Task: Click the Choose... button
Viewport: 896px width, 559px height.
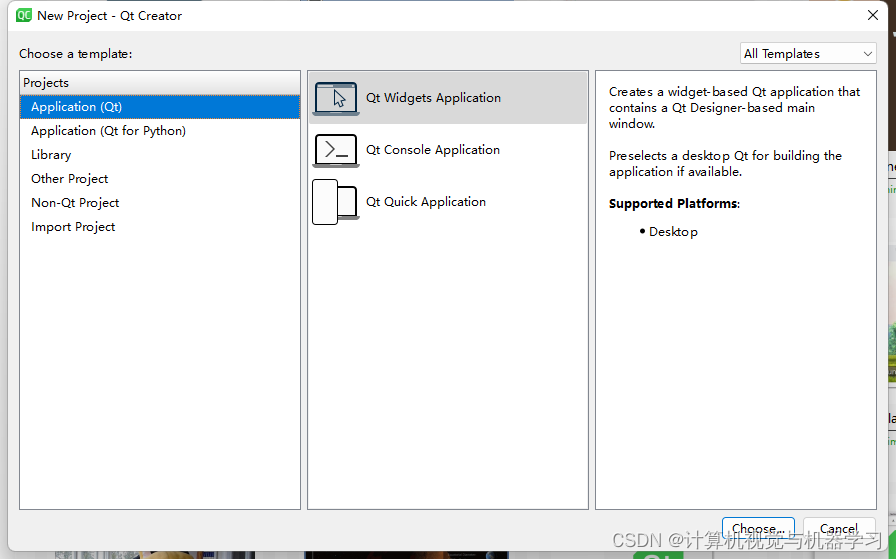Action: tap(758, 529)
